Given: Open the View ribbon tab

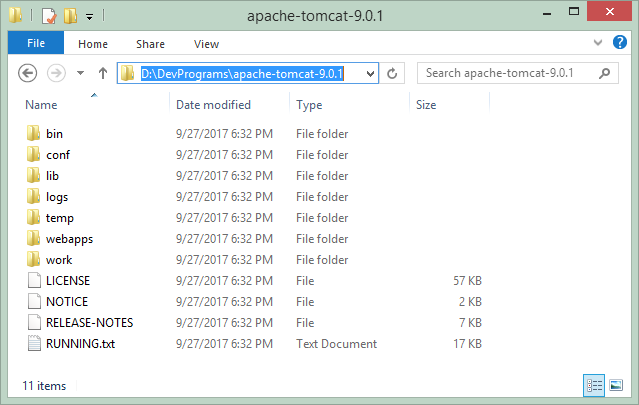Looking at the screenshot, I should (x=206, y=44).
